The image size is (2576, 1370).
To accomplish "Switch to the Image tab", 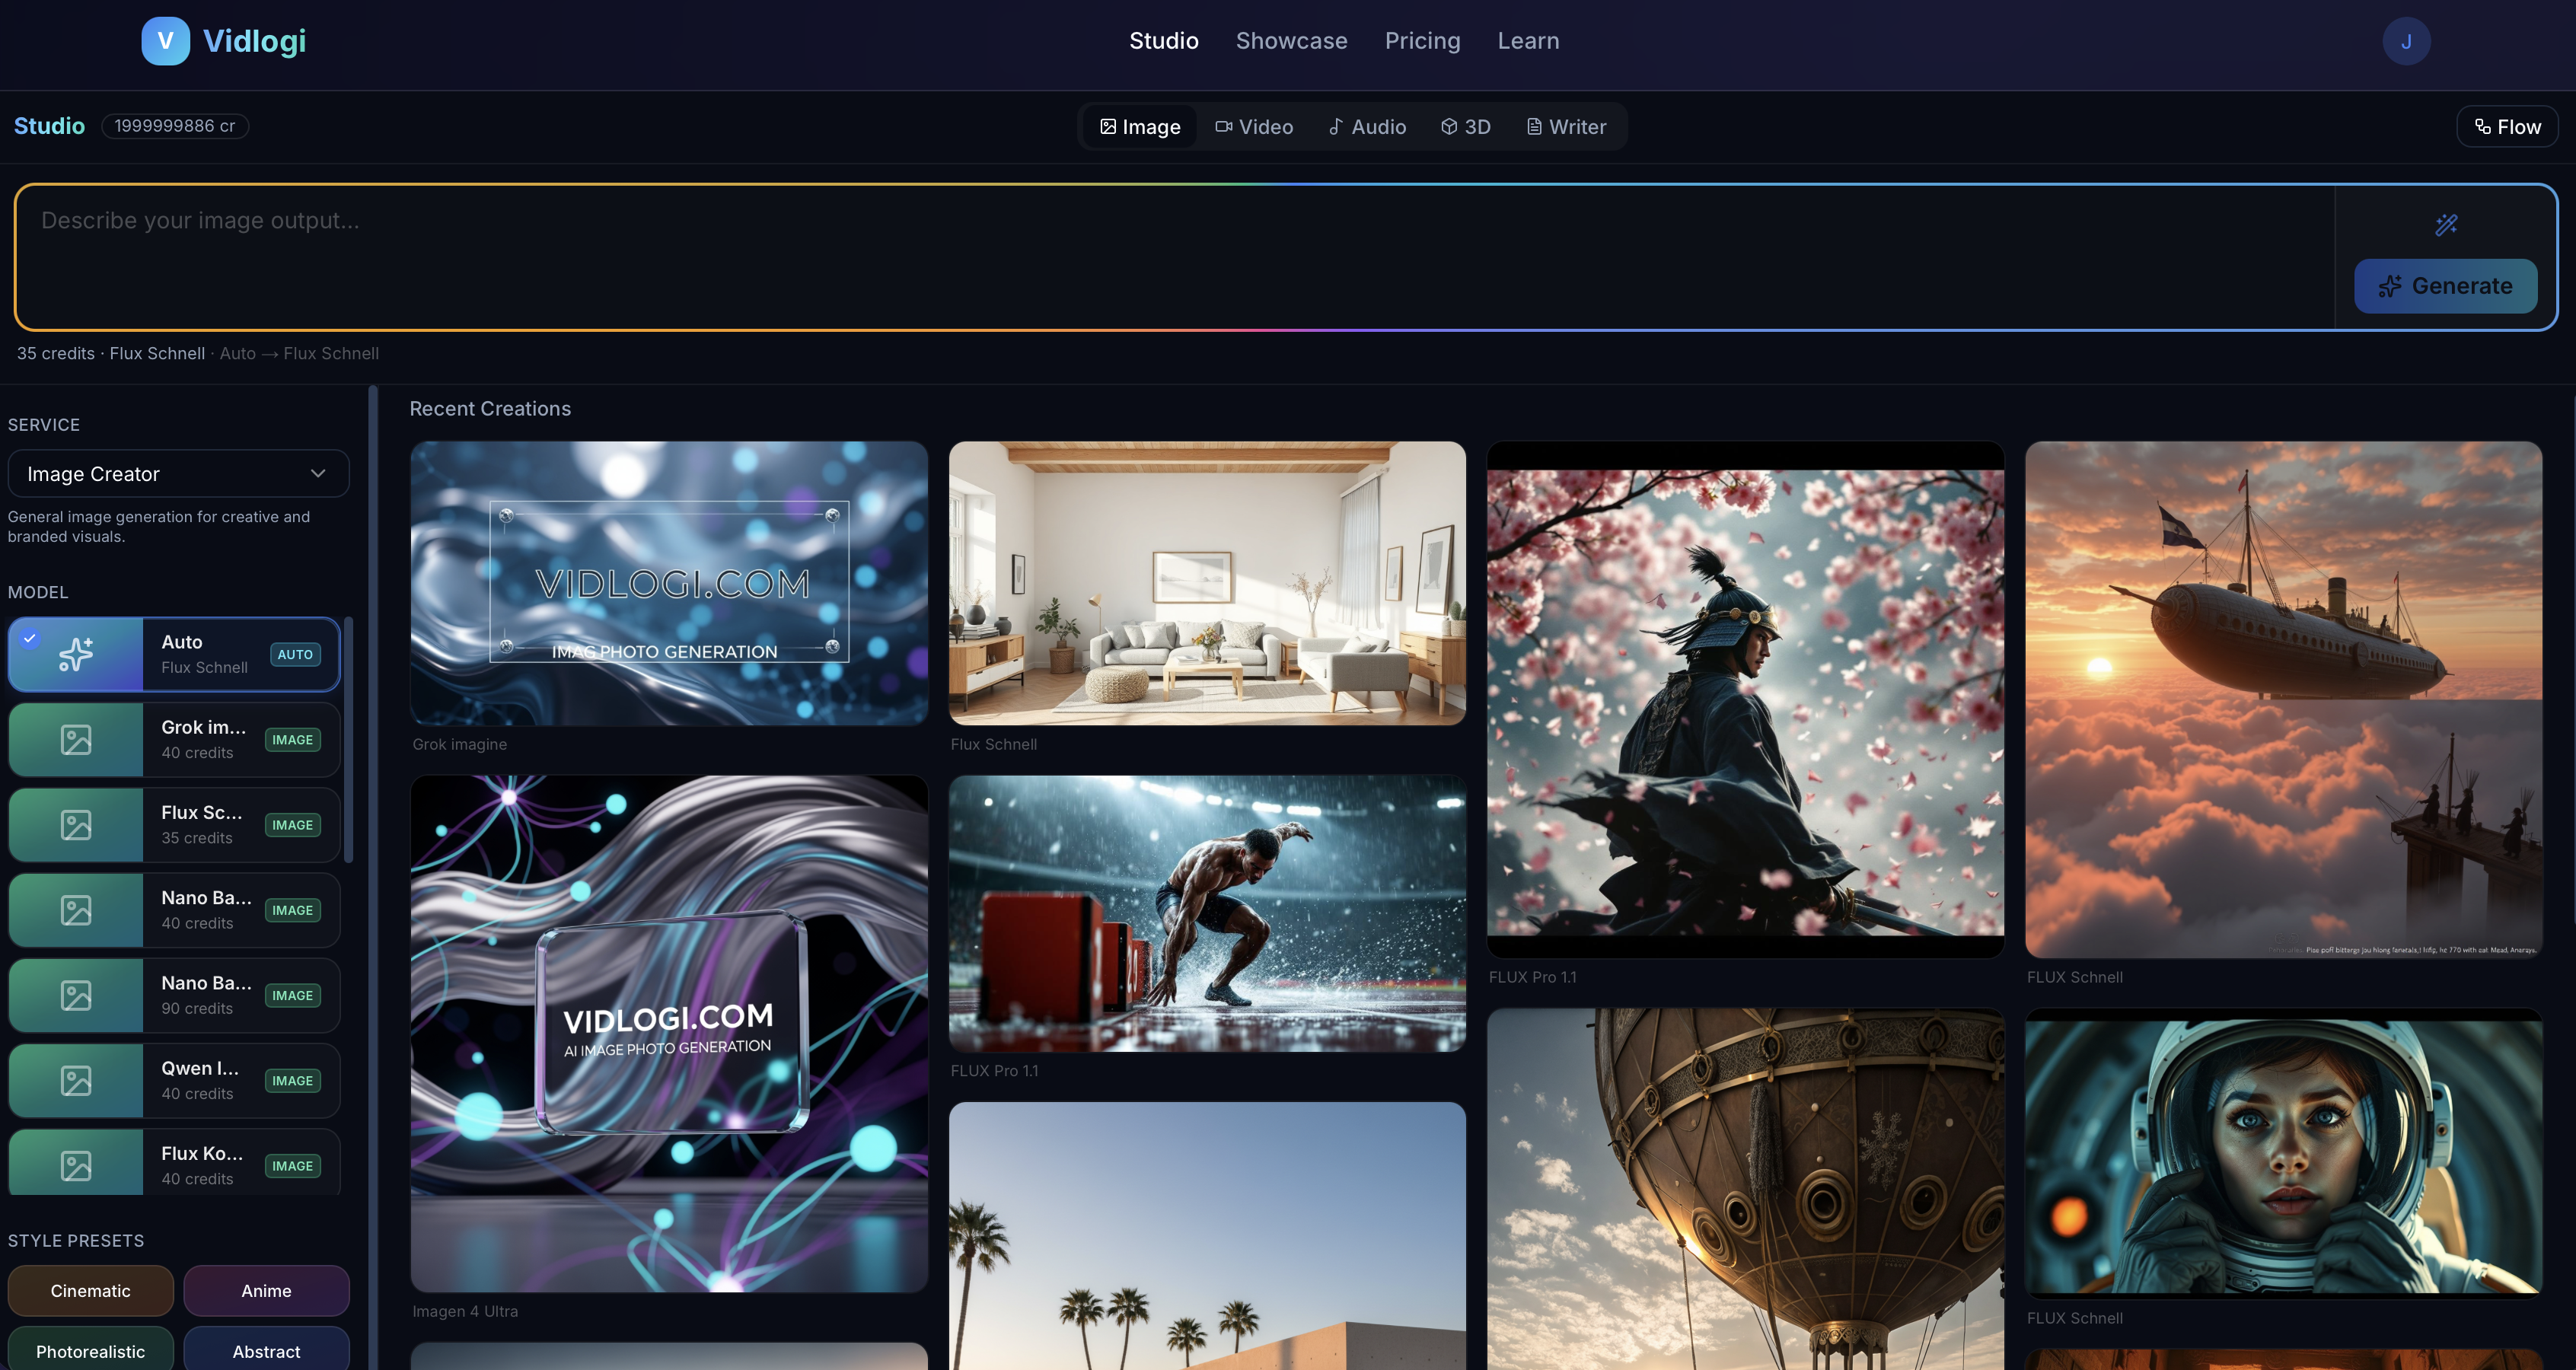I will click(x=1140, y=127).
